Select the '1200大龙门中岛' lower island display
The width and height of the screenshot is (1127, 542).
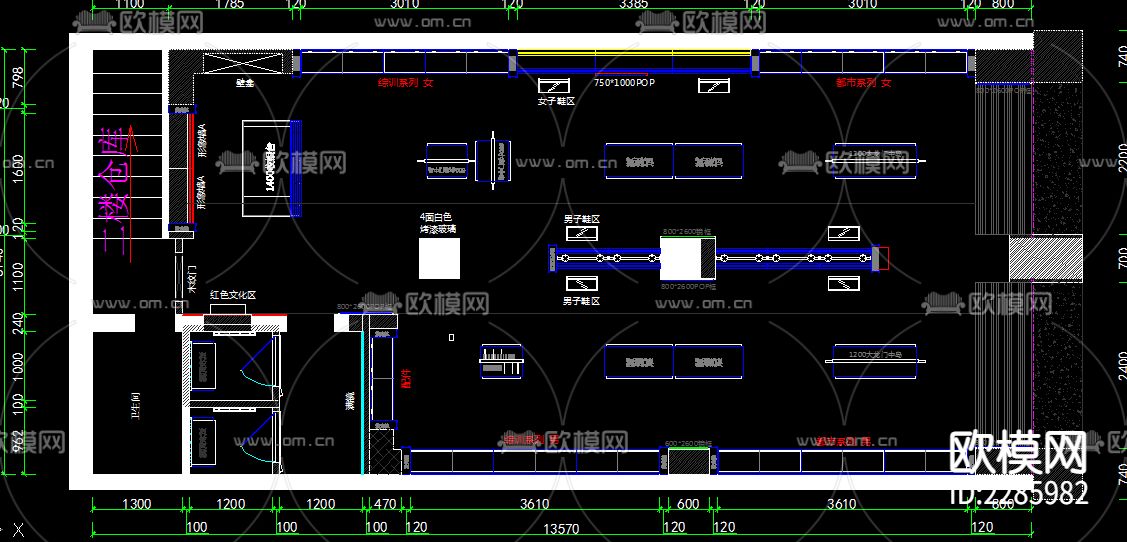[875, 362]
